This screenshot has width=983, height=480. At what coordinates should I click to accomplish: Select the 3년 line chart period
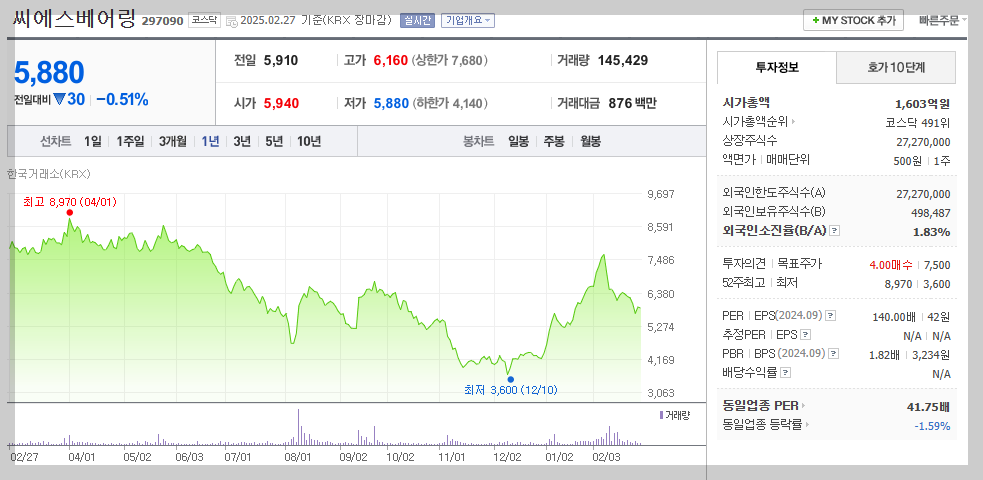pyautogui.click(x=242, y=142)
